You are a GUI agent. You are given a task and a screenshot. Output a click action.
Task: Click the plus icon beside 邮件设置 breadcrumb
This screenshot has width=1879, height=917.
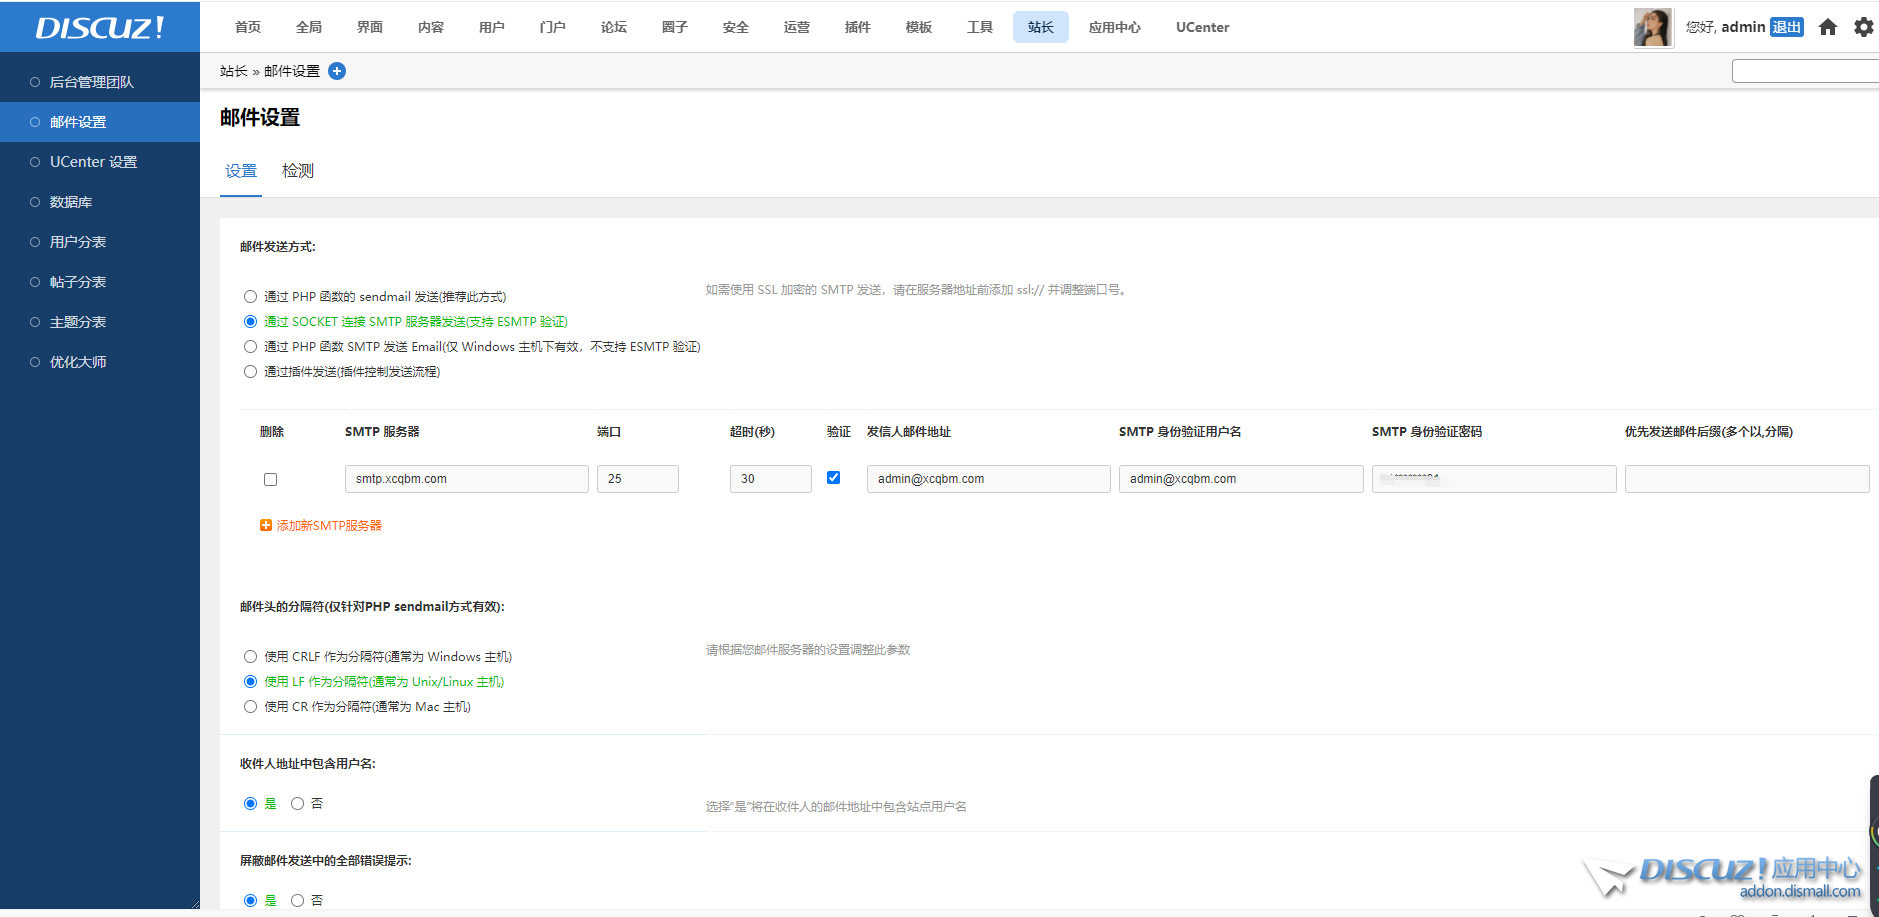[337, 71]
